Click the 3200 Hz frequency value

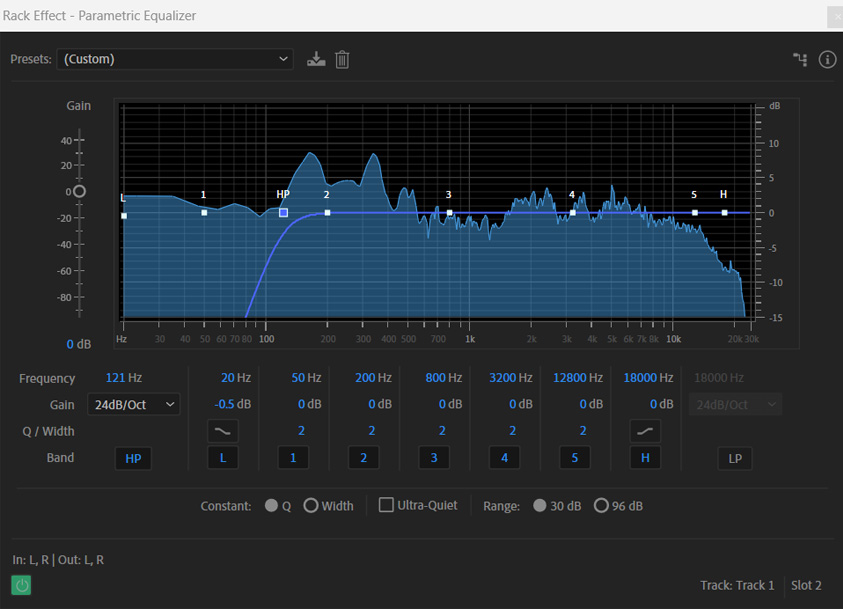(x=511, y=378)
